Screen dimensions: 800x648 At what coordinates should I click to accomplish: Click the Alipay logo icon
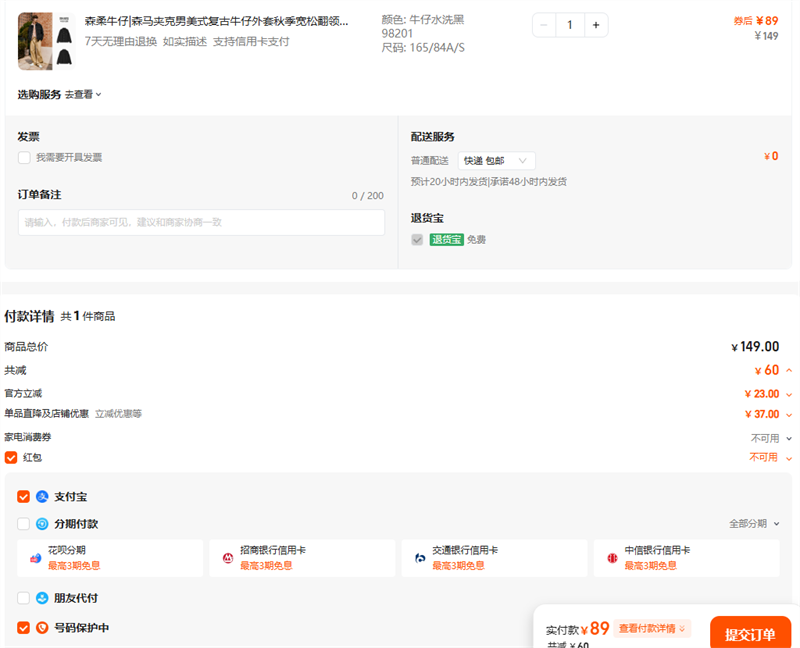42,496
